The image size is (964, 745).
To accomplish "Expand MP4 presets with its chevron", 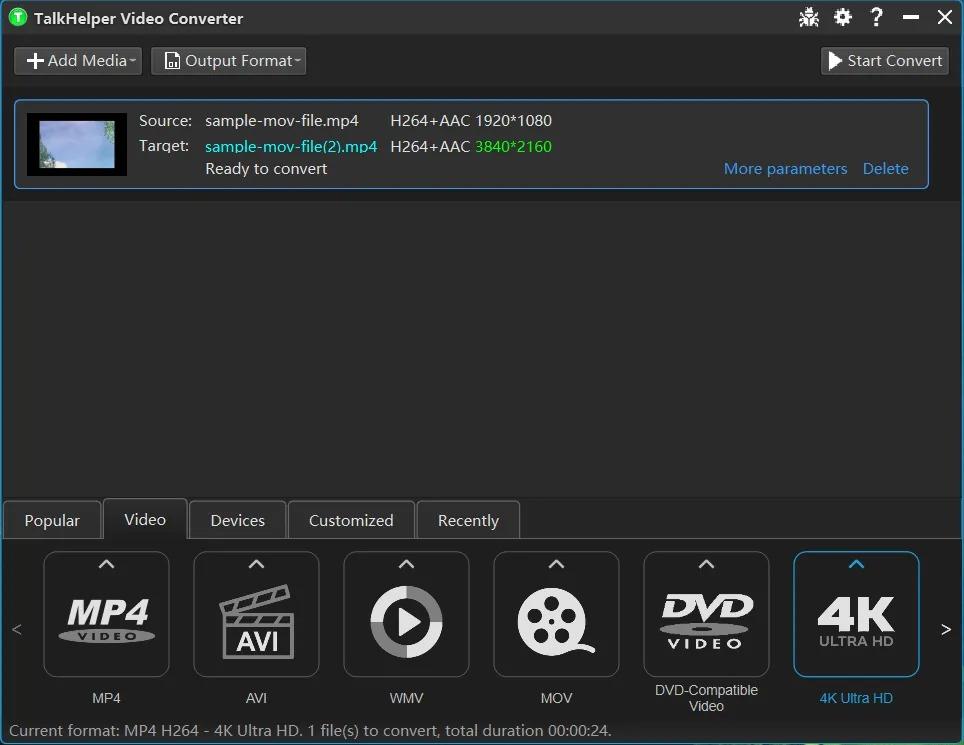I will (x=106, y=564).
